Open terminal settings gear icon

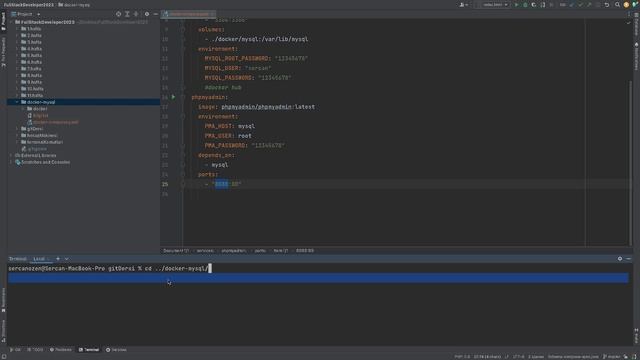pos(620,259)
